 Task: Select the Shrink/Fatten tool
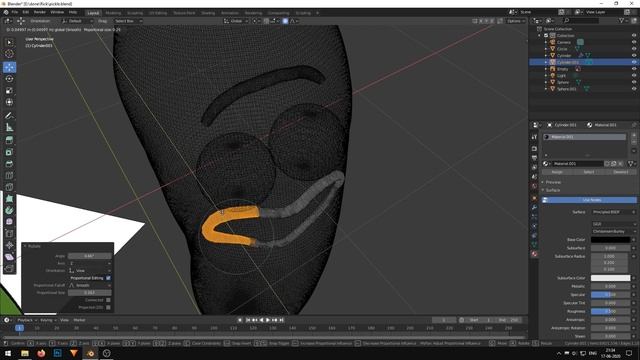tap(9, 245)
